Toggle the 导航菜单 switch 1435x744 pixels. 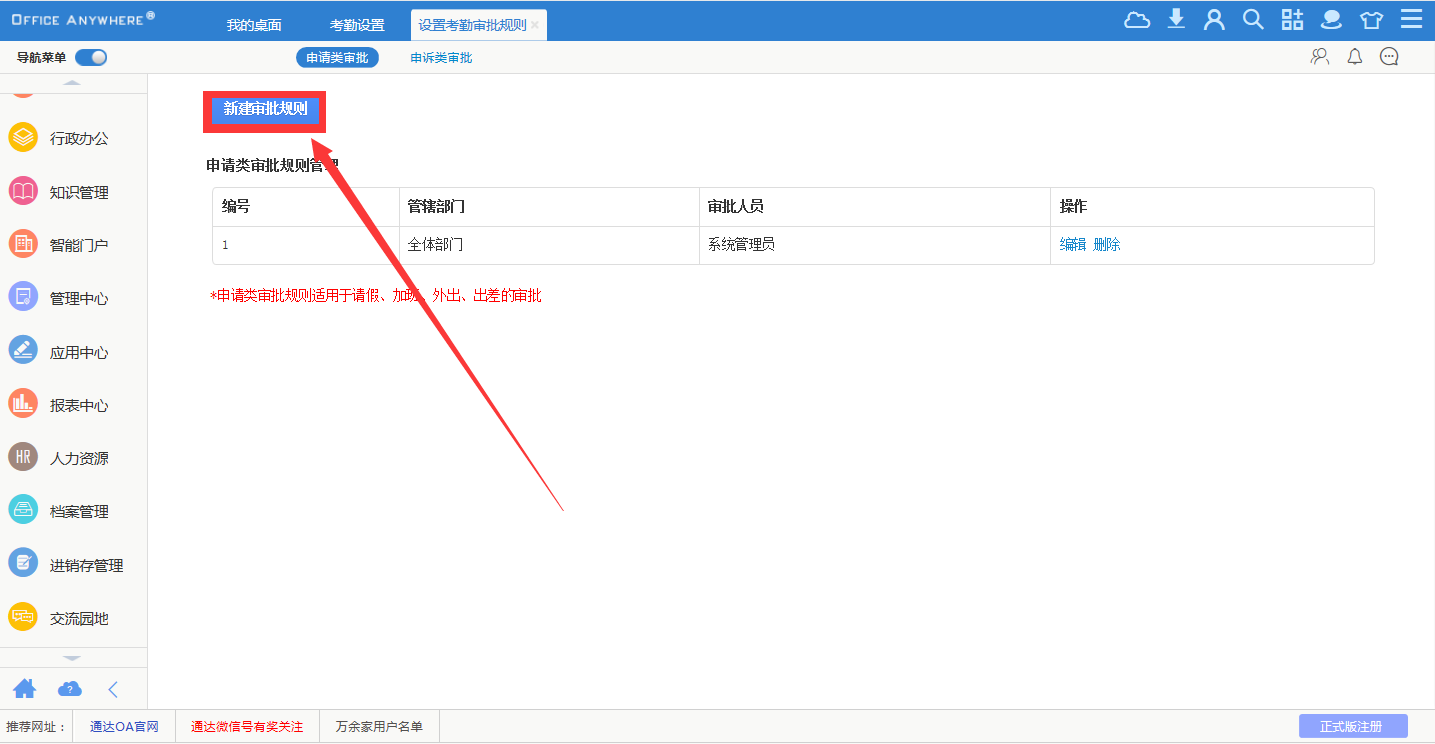(91, 57)
